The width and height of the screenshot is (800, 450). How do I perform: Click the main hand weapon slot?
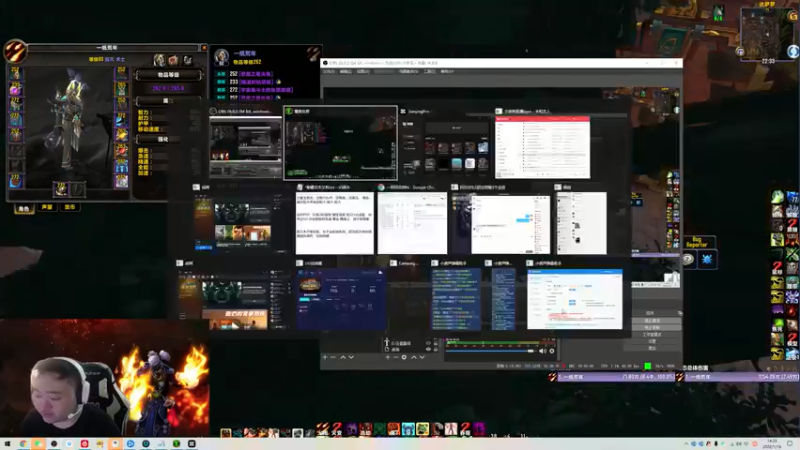61,189
